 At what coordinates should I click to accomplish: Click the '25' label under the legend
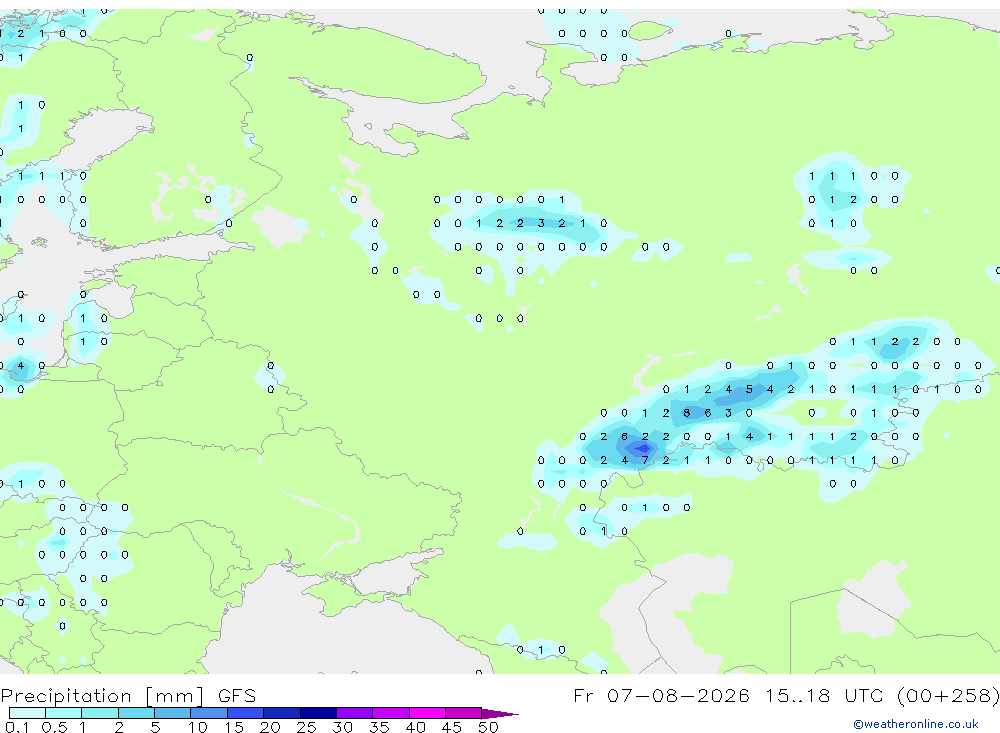click(306, 727)
